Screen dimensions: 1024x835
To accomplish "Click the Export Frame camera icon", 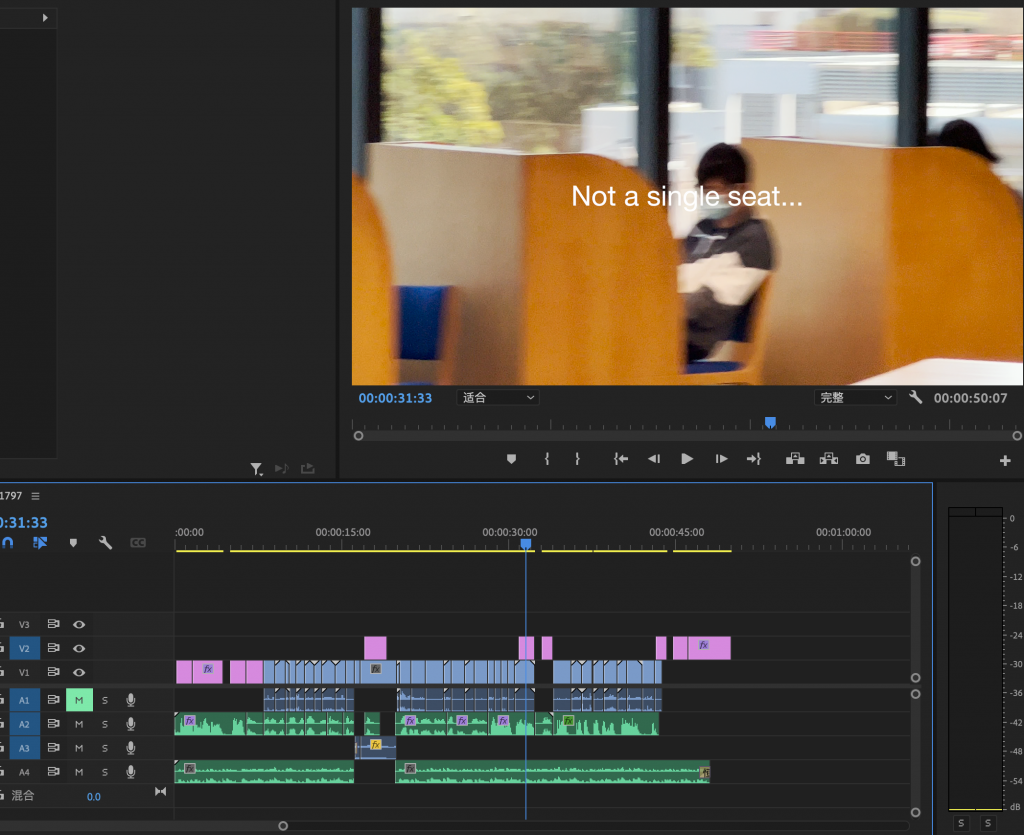I will coord(862,459).
